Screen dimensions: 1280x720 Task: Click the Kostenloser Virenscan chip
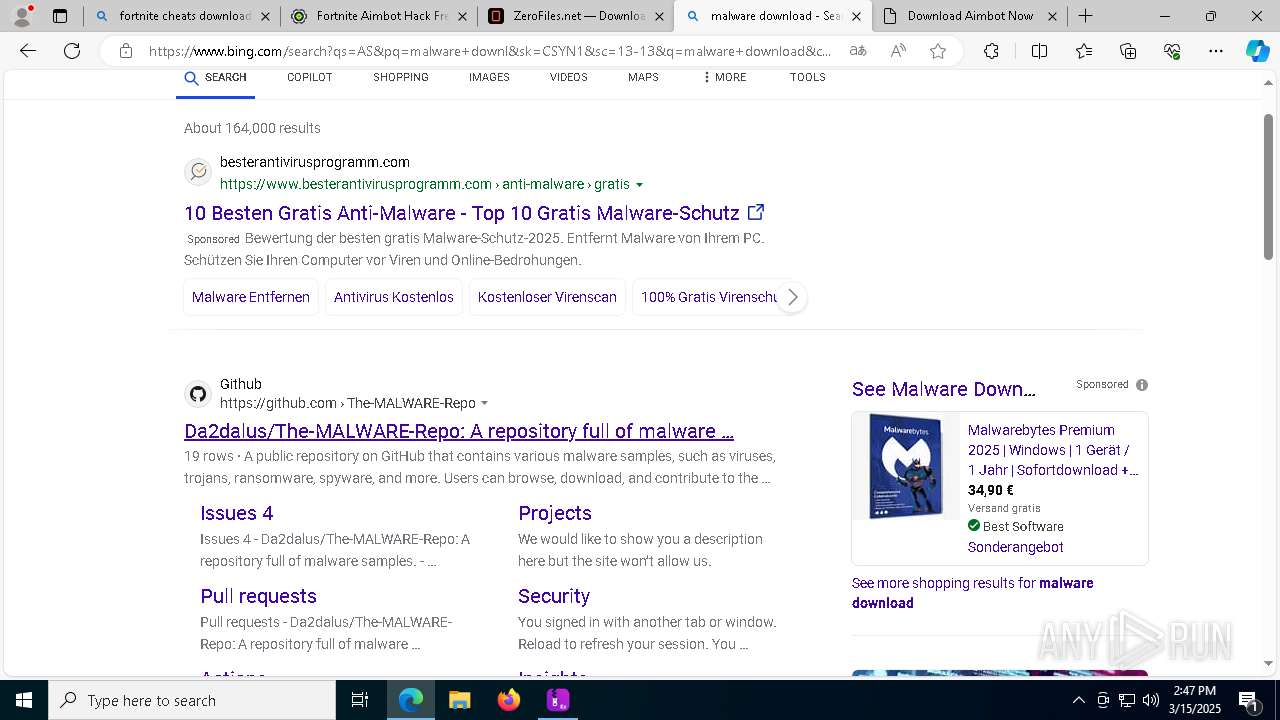547,297
